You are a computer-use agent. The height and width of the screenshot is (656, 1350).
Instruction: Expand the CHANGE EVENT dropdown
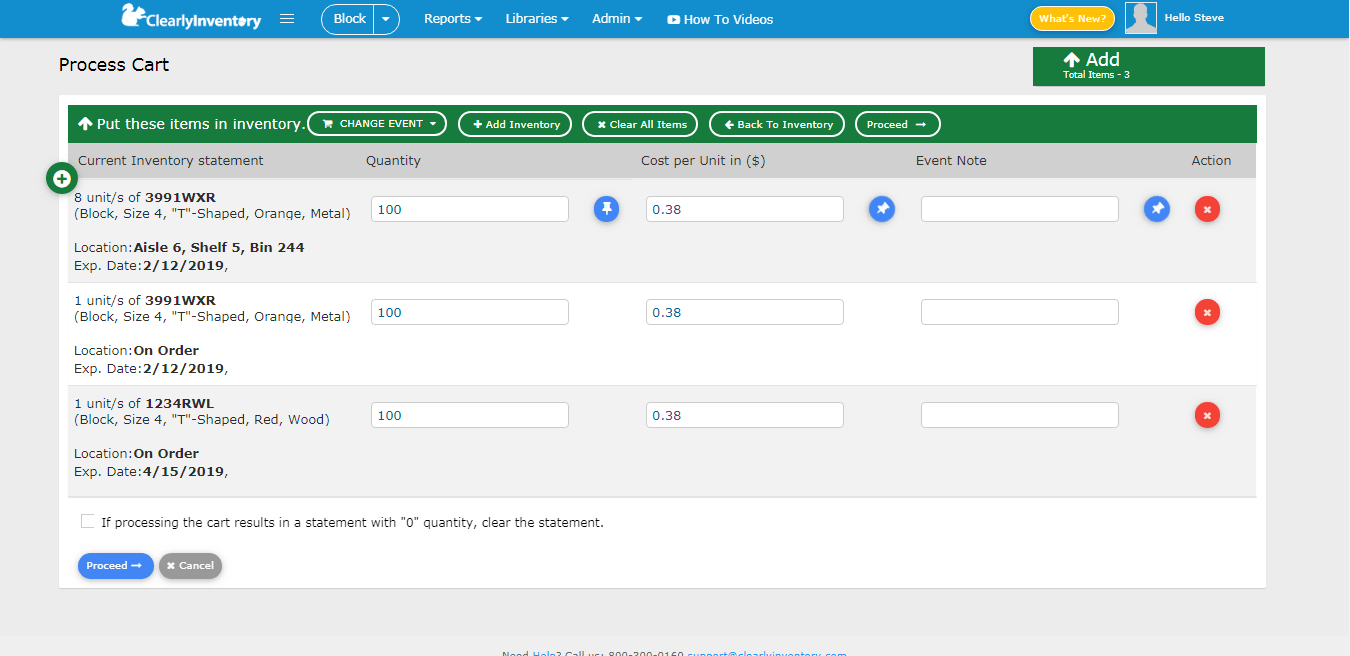377,124
